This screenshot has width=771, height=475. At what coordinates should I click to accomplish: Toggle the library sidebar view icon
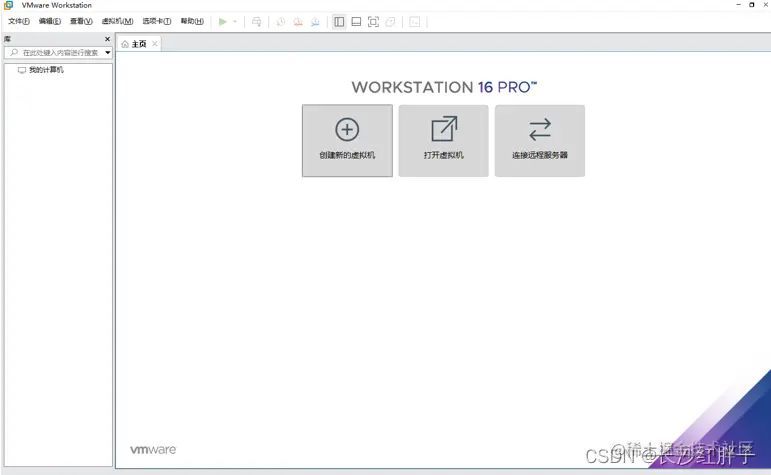point(339,22)
